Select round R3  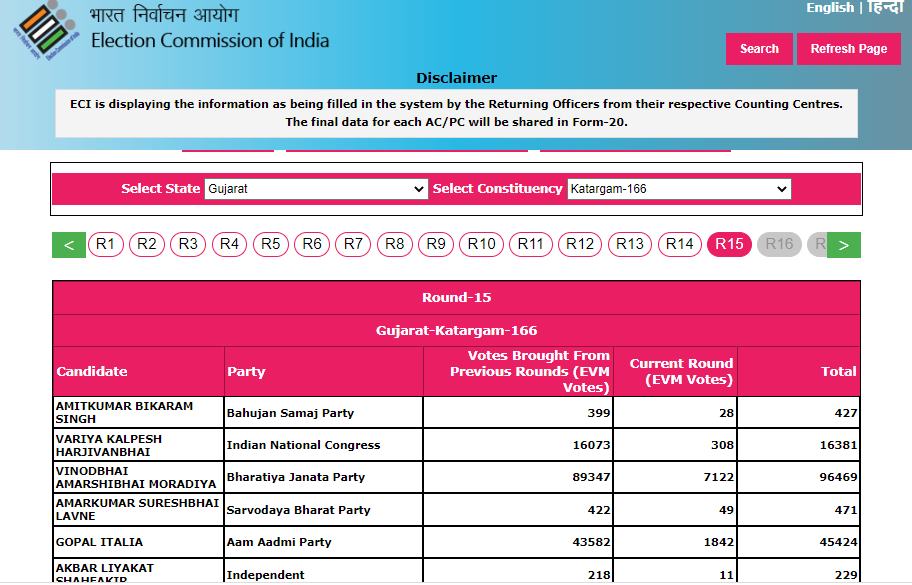188,244
